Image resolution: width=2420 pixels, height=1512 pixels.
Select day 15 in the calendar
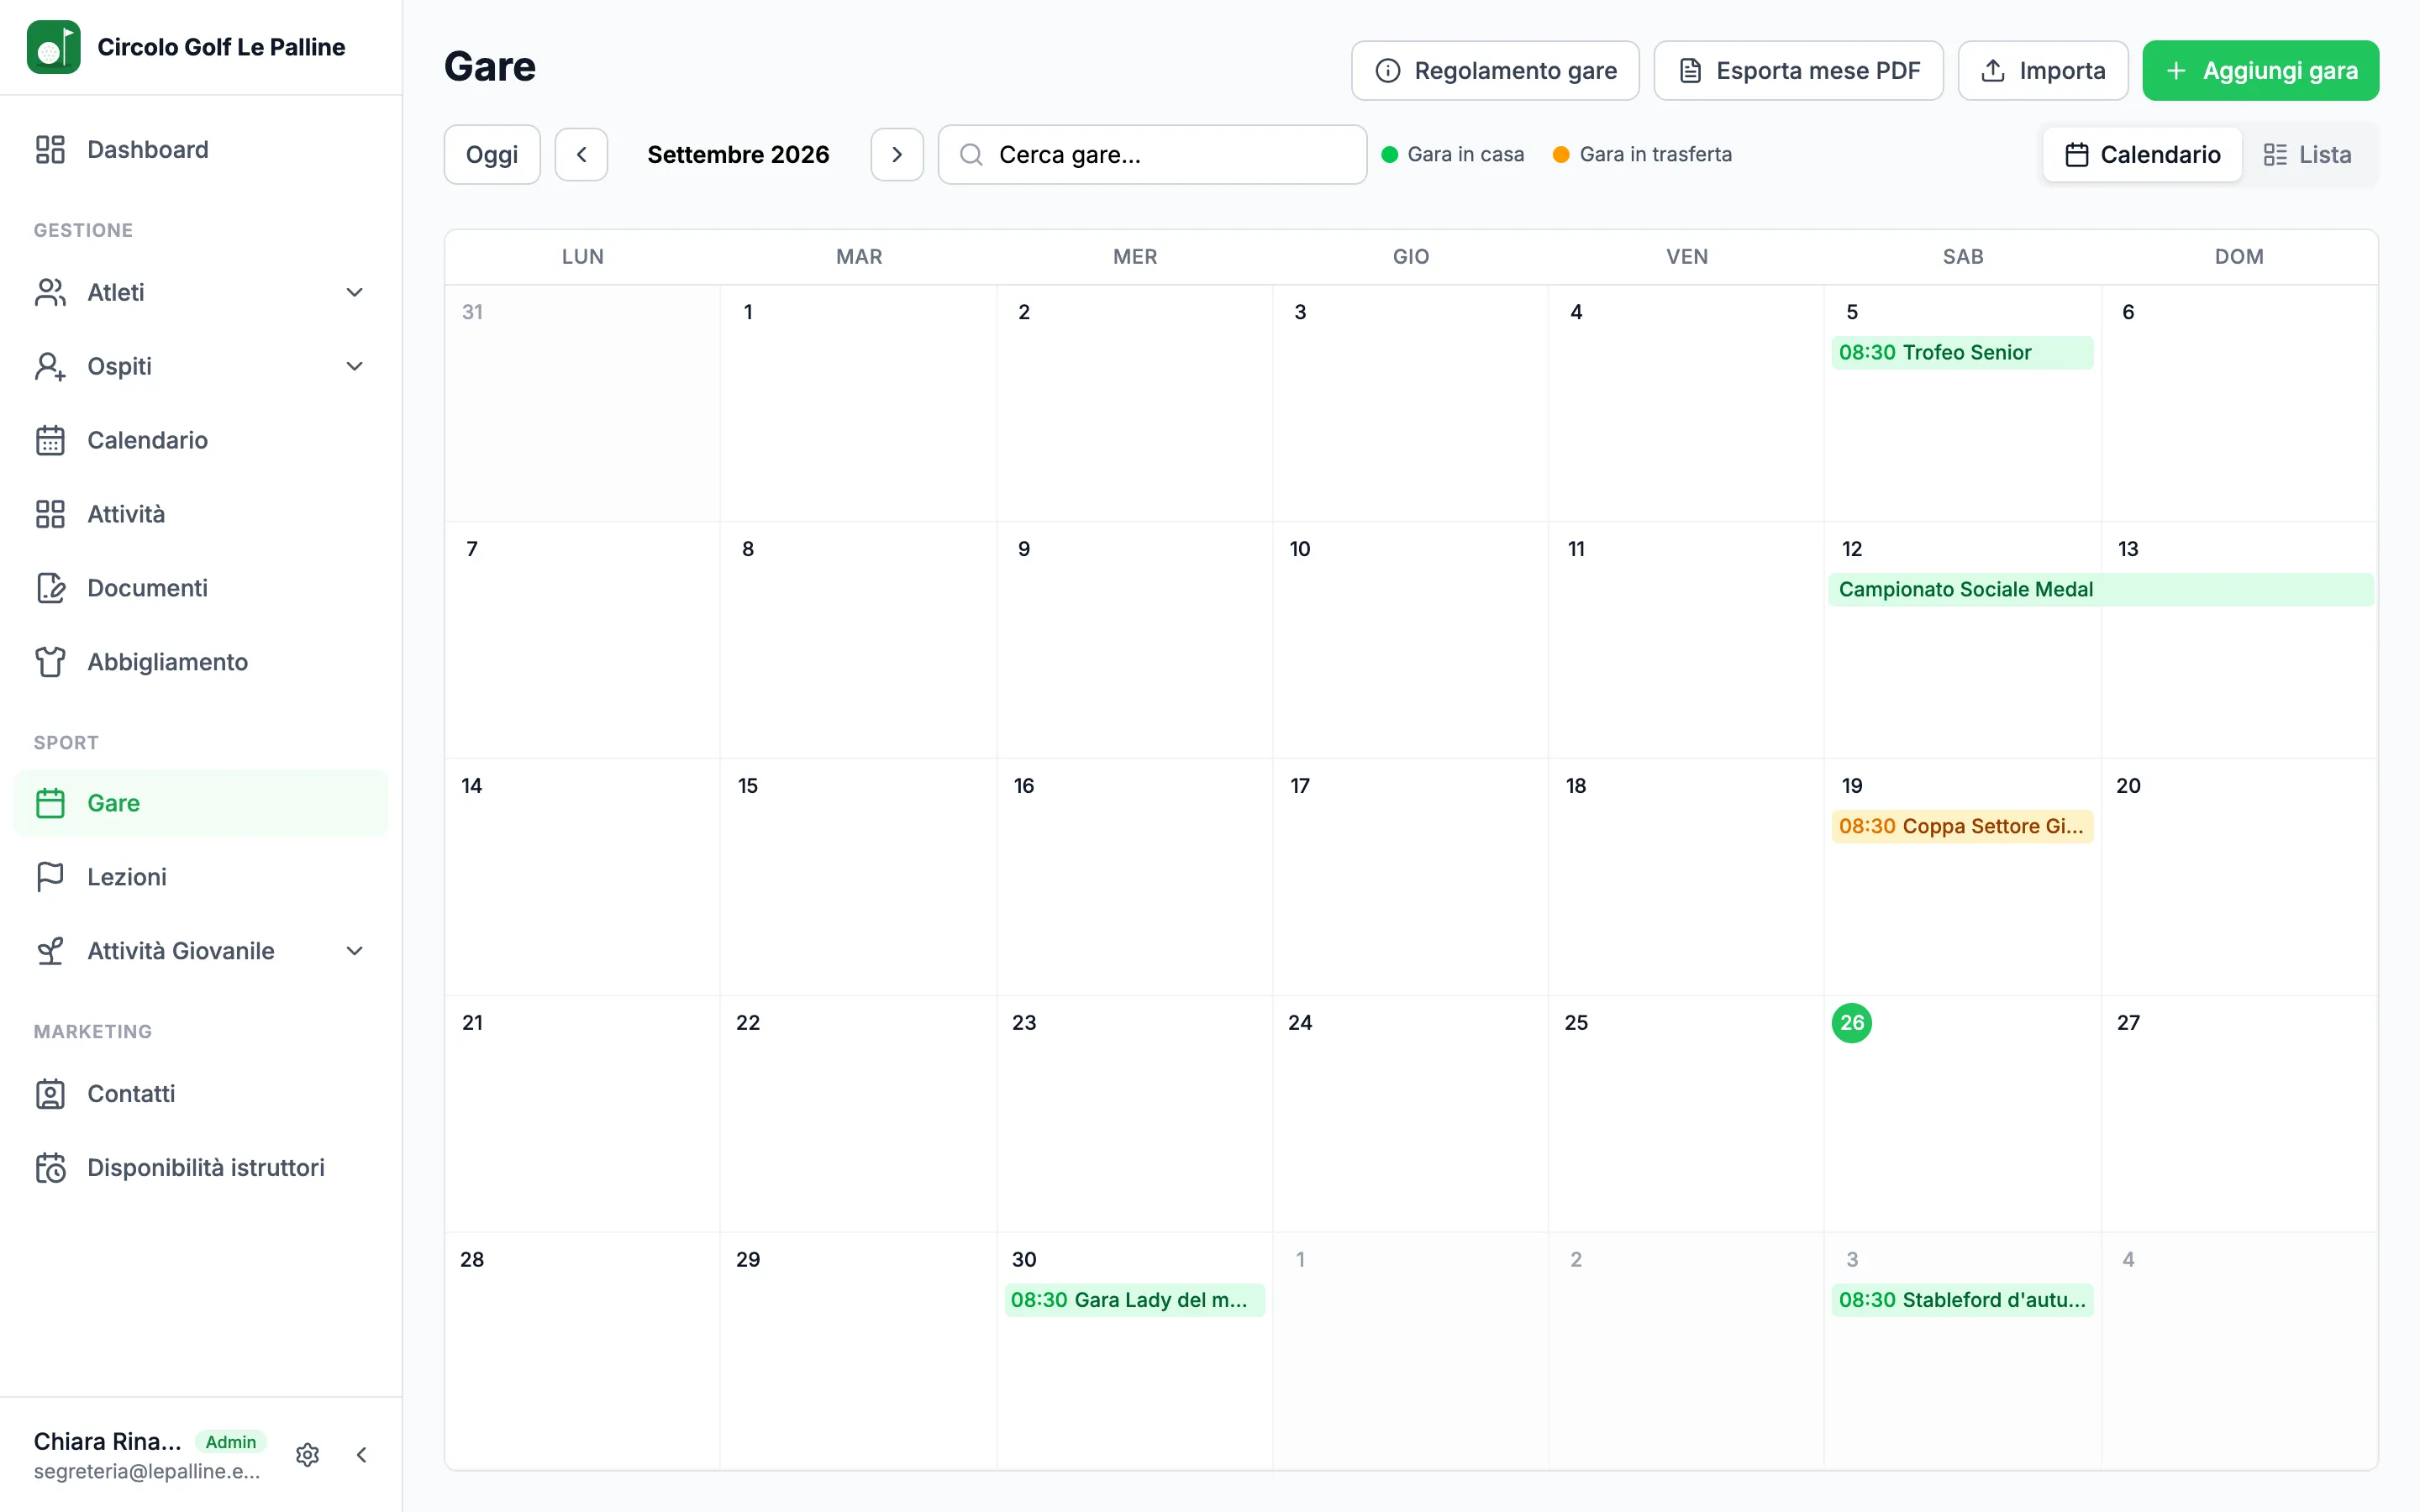pyautogui.click(x=748, y=786)
